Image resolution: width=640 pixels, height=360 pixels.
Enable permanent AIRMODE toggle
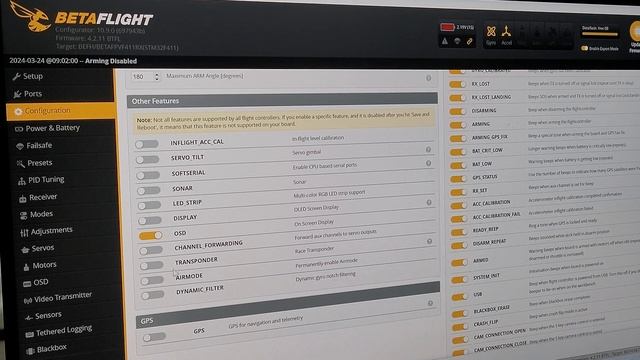152,281
